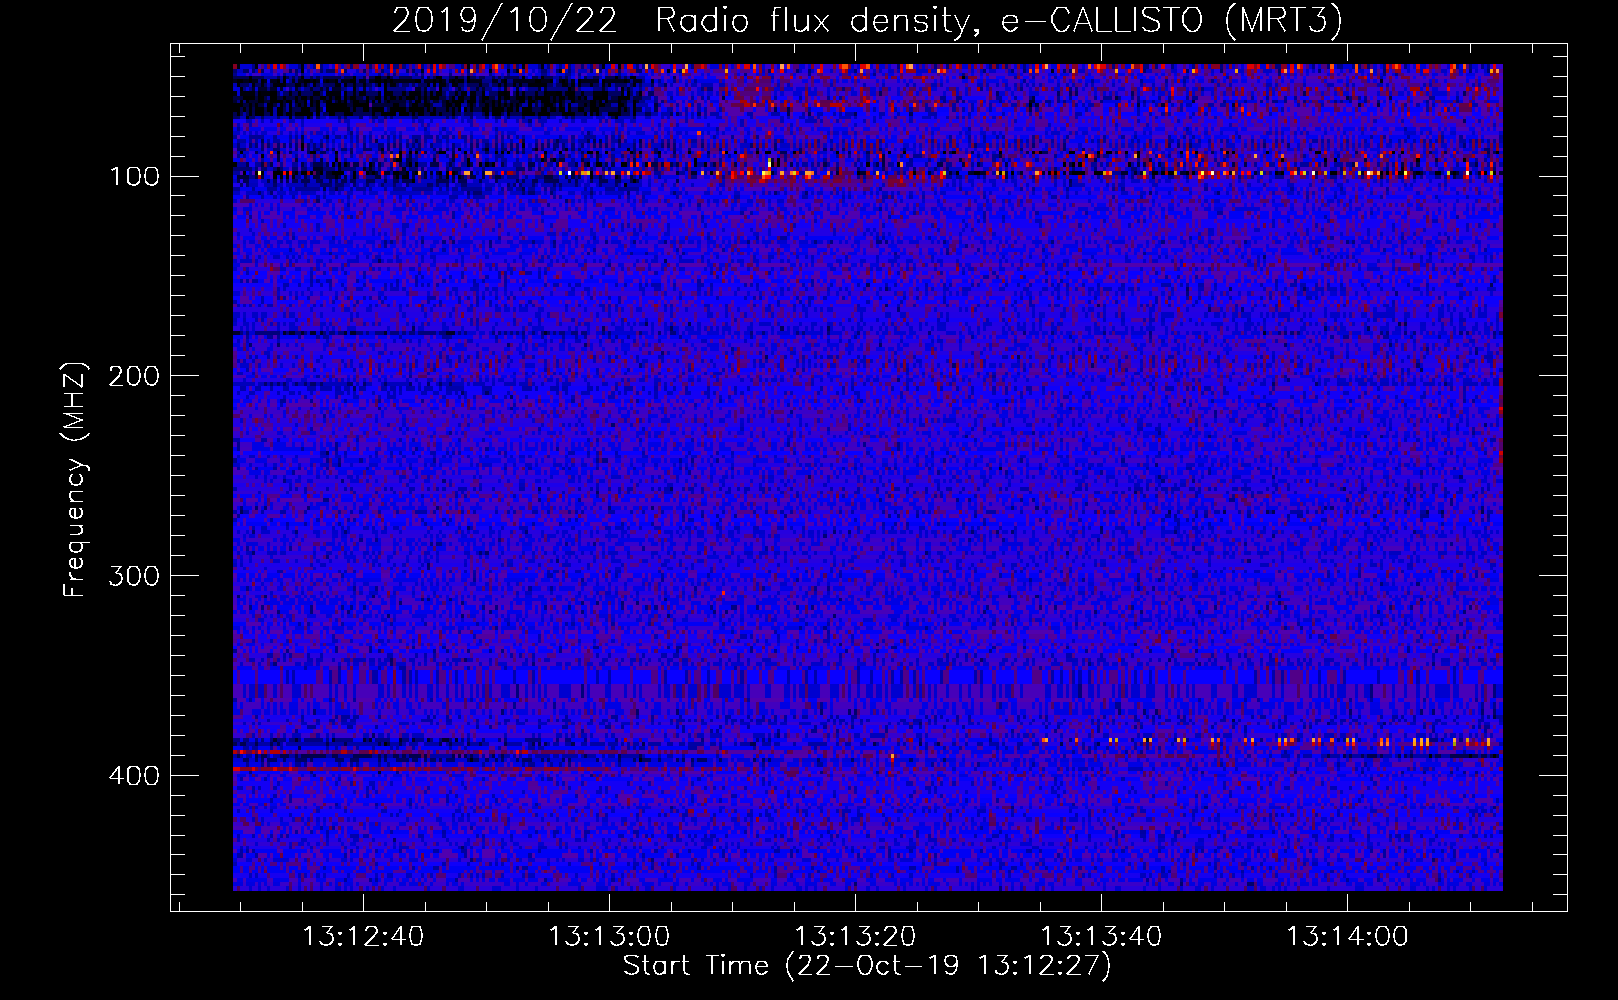The height and width of the screenshot is (1000, 1618).
Task: Click the 300 frequency tick label
Action: click(x=135, y=576)
